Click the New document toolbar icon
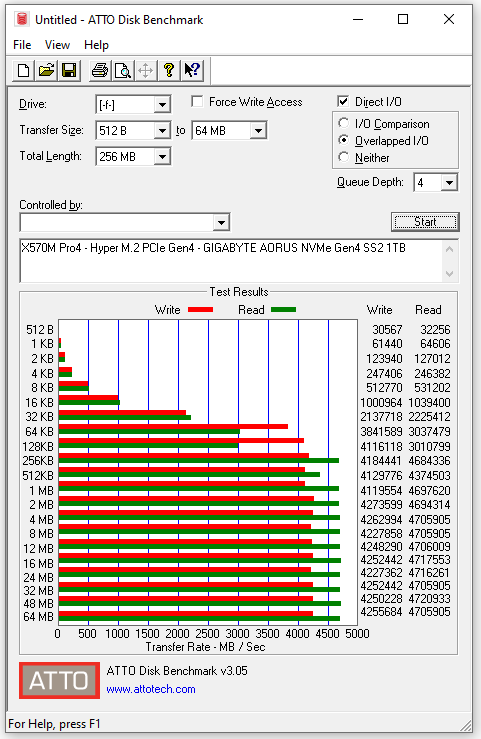 coord(23,71)
